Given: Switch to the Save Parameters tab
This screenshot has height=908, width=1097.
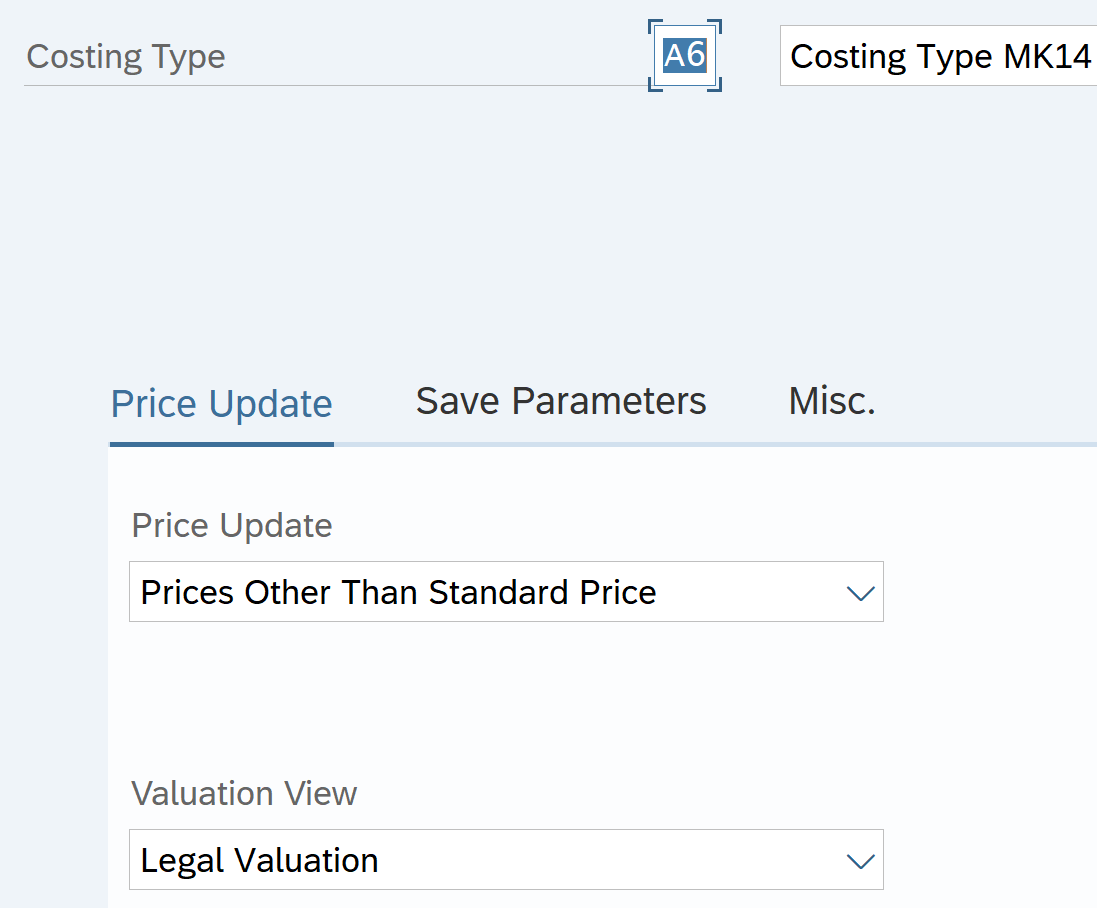Looking at the screenshot, I should (x=561, y=401).
